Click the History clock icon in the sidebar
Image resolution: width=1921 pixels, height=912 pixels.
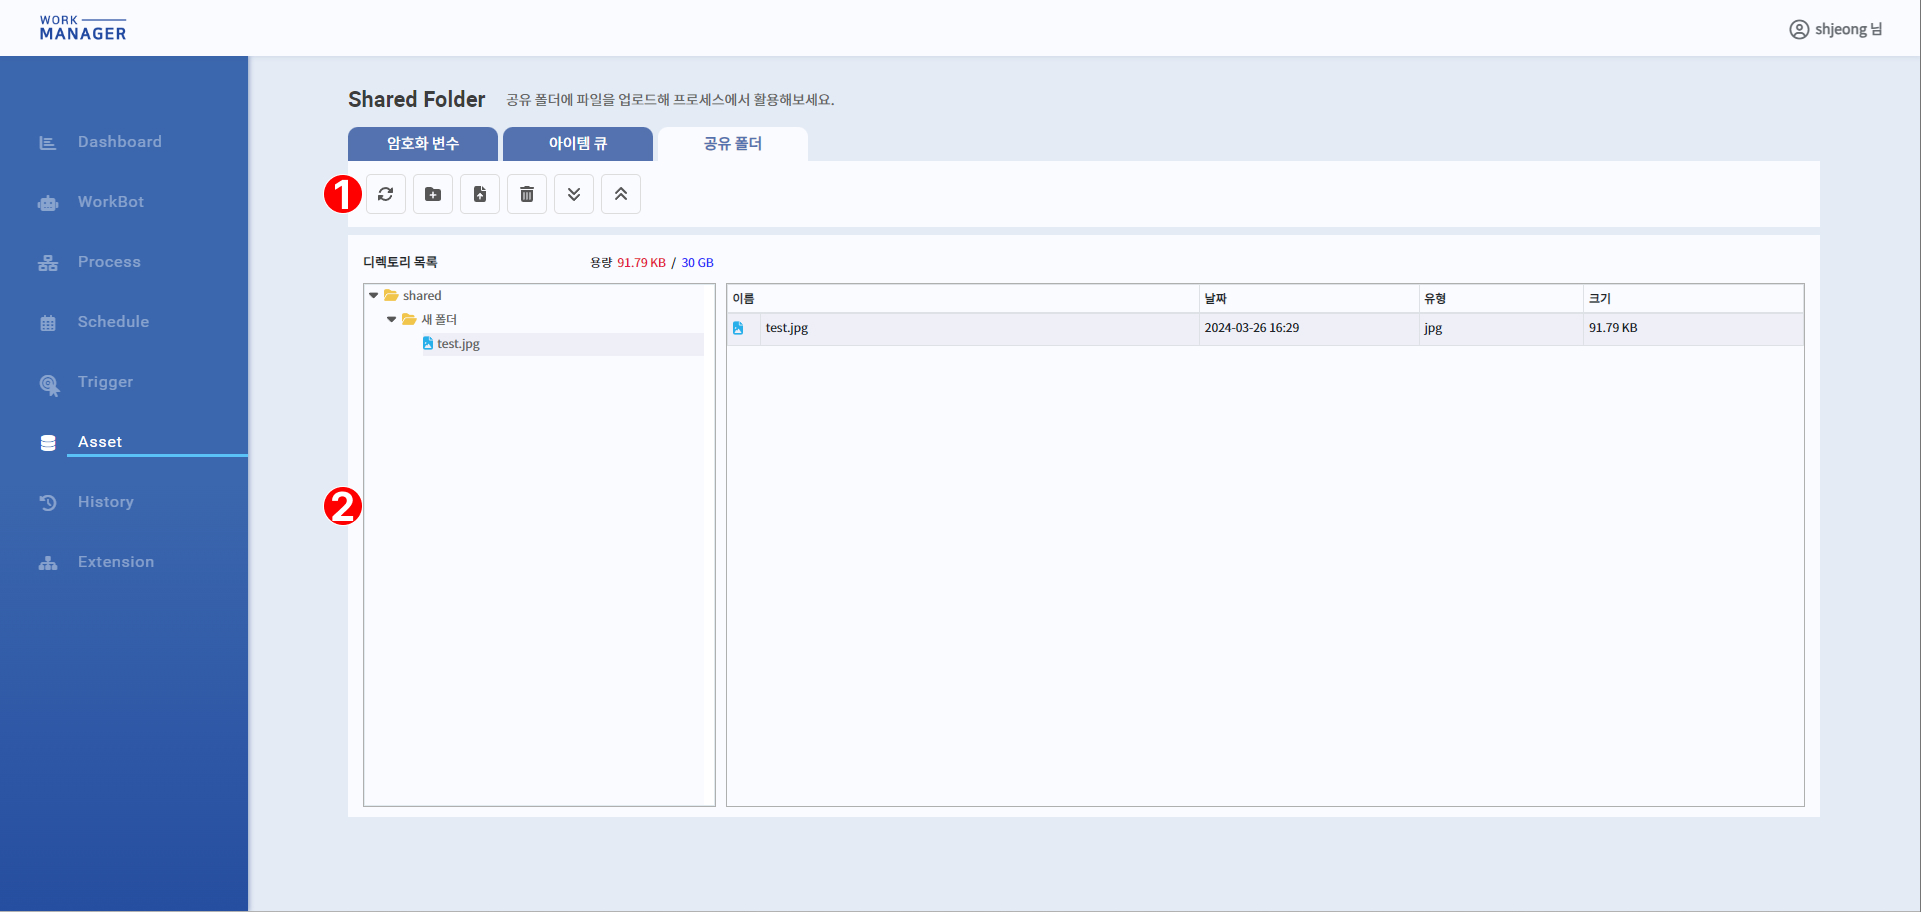(48, 503)
